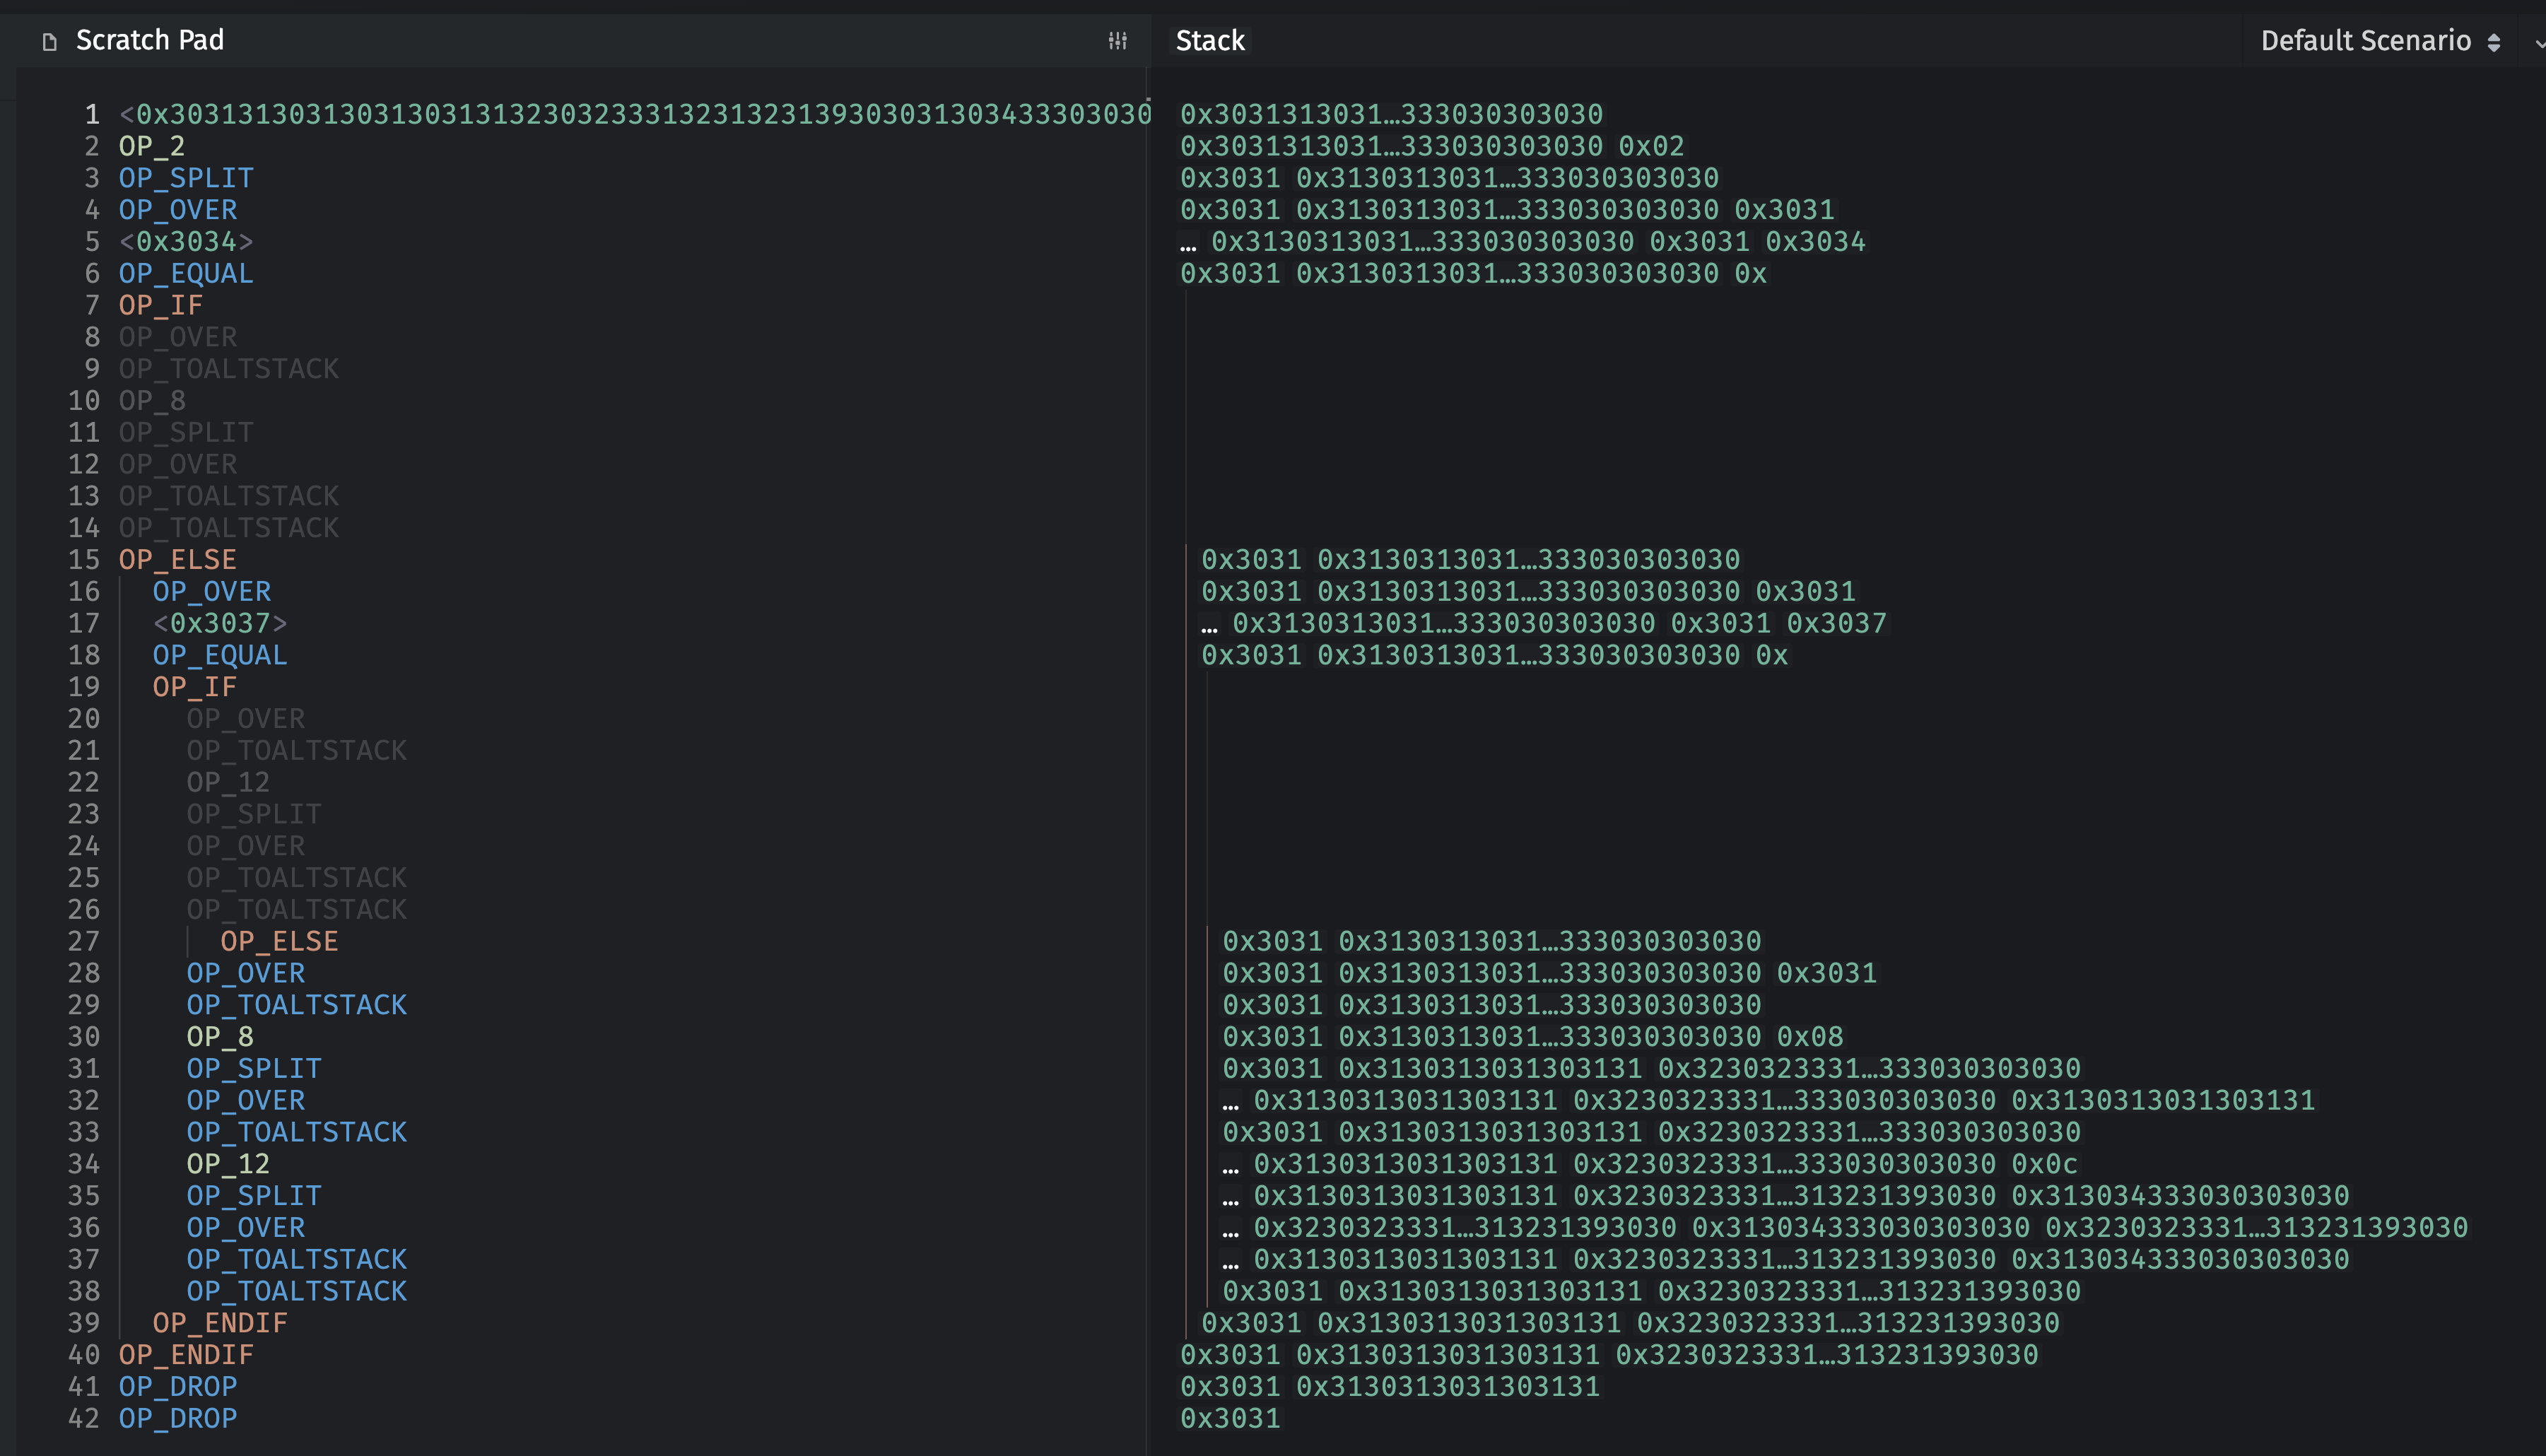Click the final OP_DROP on line 42
The height and width of the screenshot is (1456, 2546).
pyautogui.click(x=177, y=1418)
